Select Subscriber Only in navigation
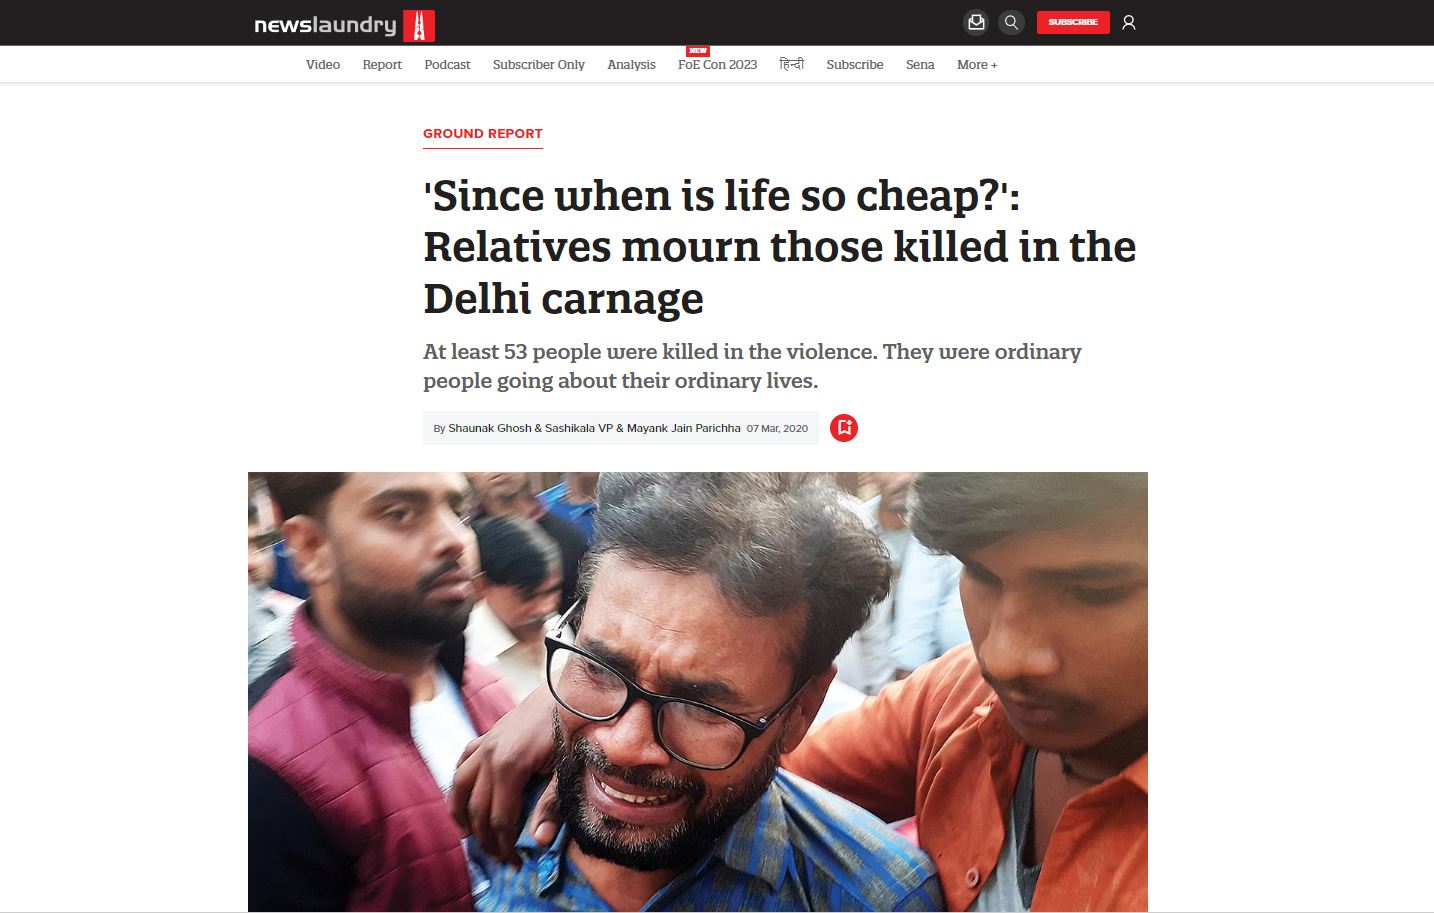The image size is (1434, 913). [x=539, y=65]
